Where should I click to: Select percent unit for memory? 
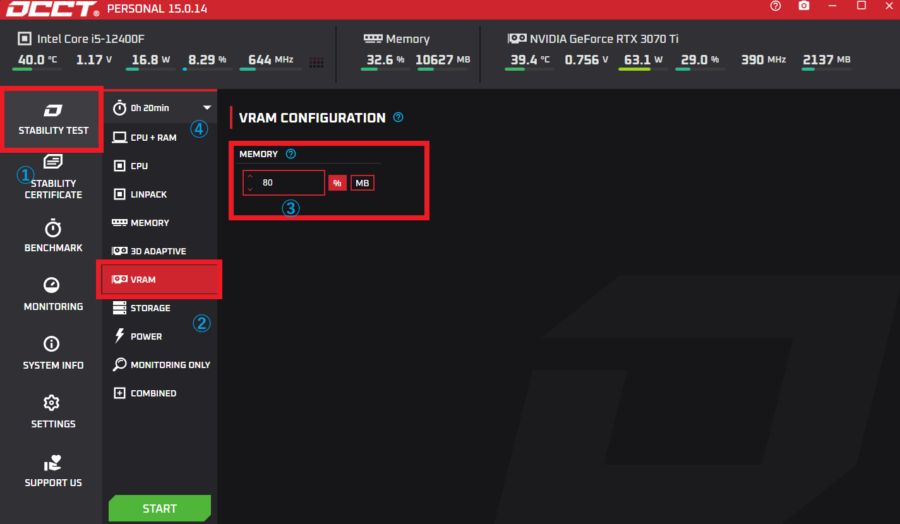[337, 183]
